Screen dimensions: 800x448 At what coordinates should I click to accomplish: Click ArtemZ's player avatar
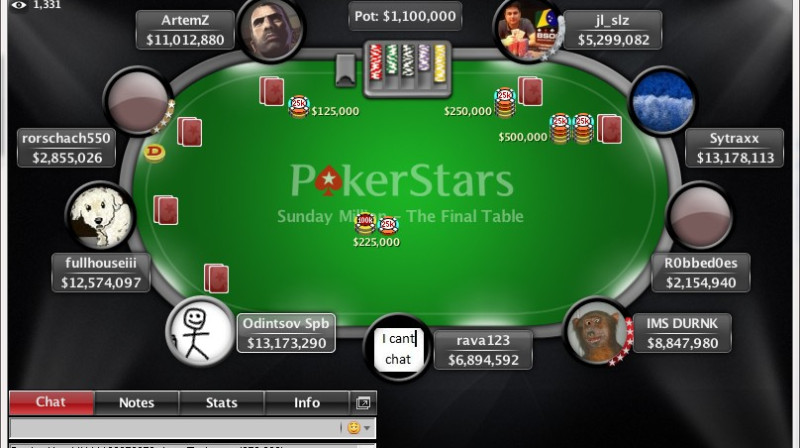pyautogui.click(x=271, y=31)
